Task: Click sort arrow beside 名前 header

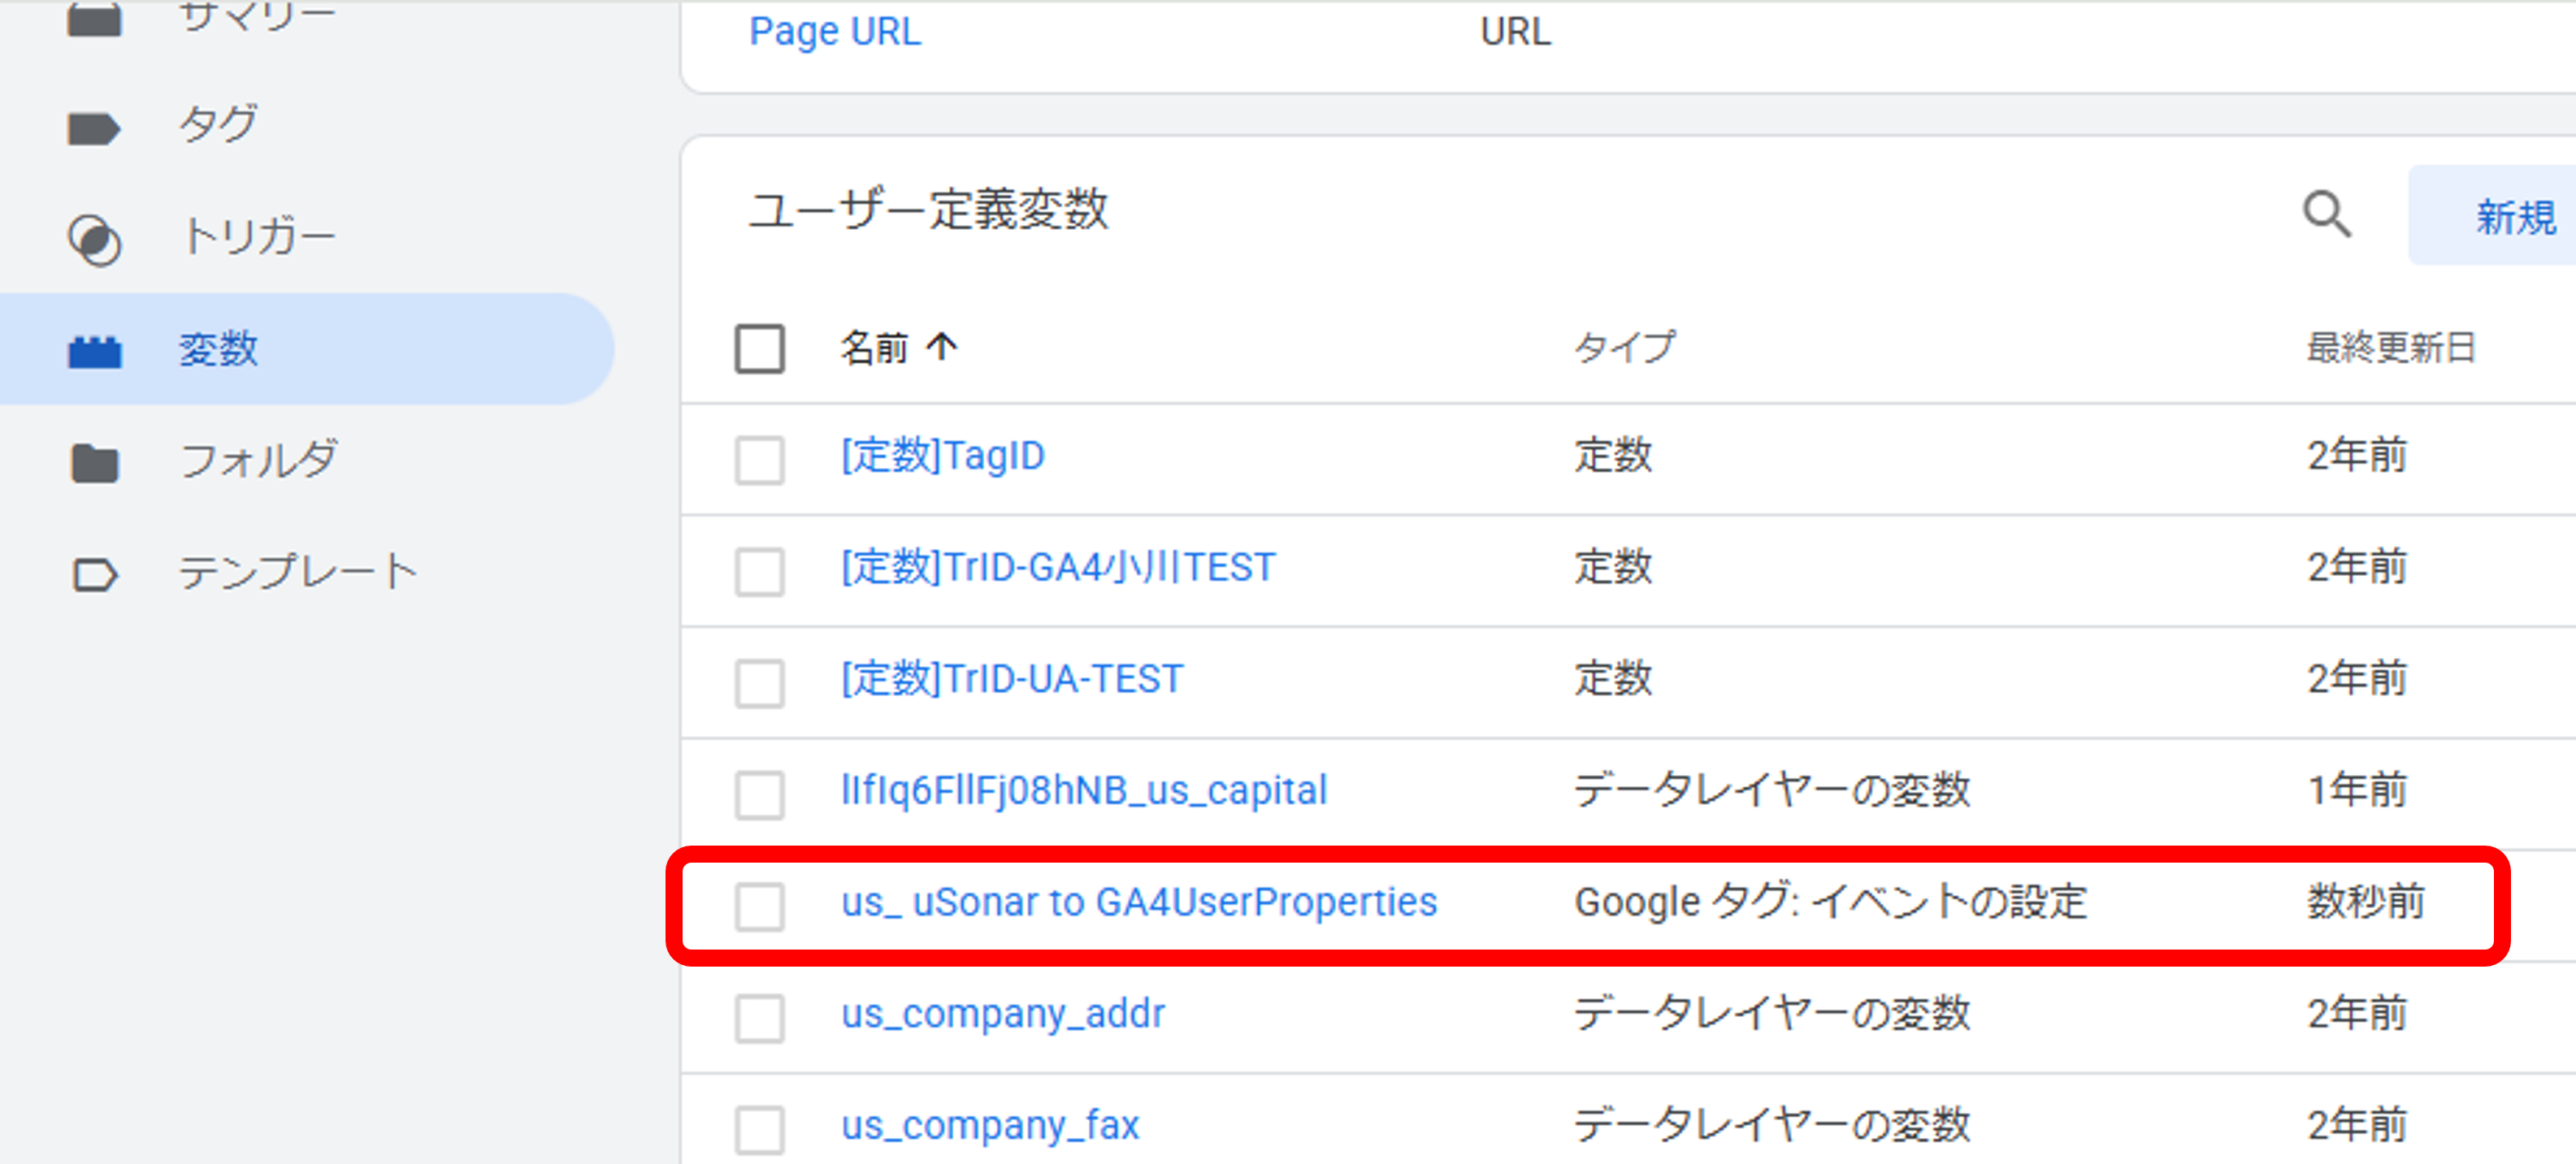Action: pos(942,347)
